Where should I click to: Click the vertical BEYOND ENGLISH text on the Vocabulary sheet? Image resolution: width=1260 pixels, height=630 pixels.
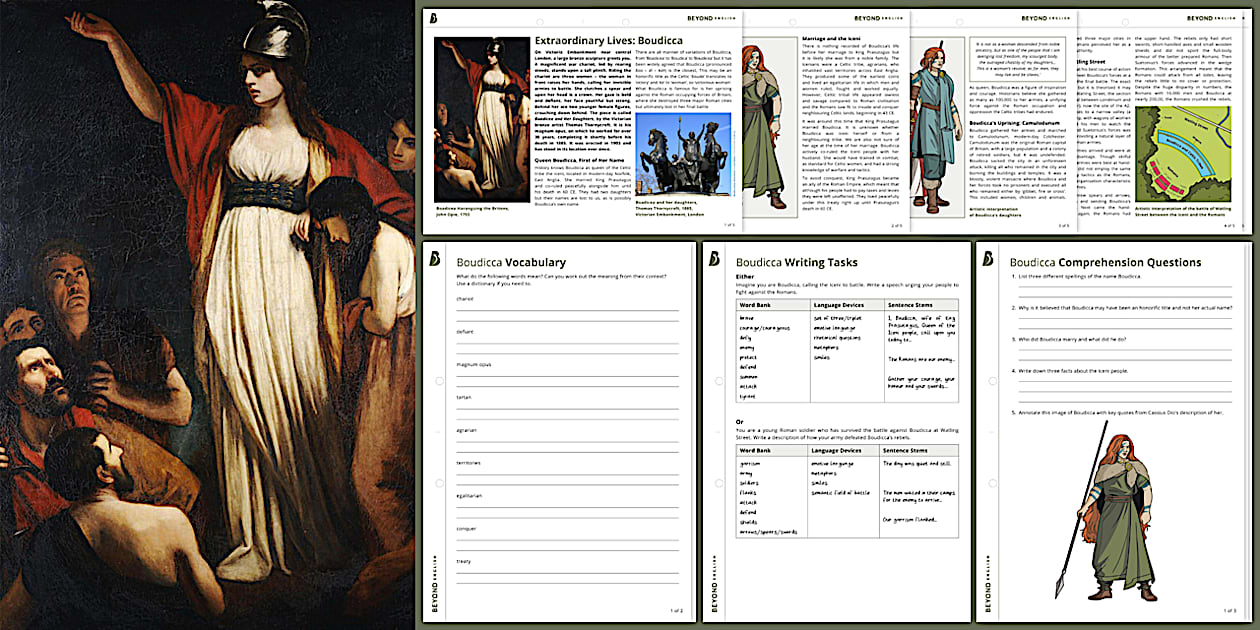[433, 585]
